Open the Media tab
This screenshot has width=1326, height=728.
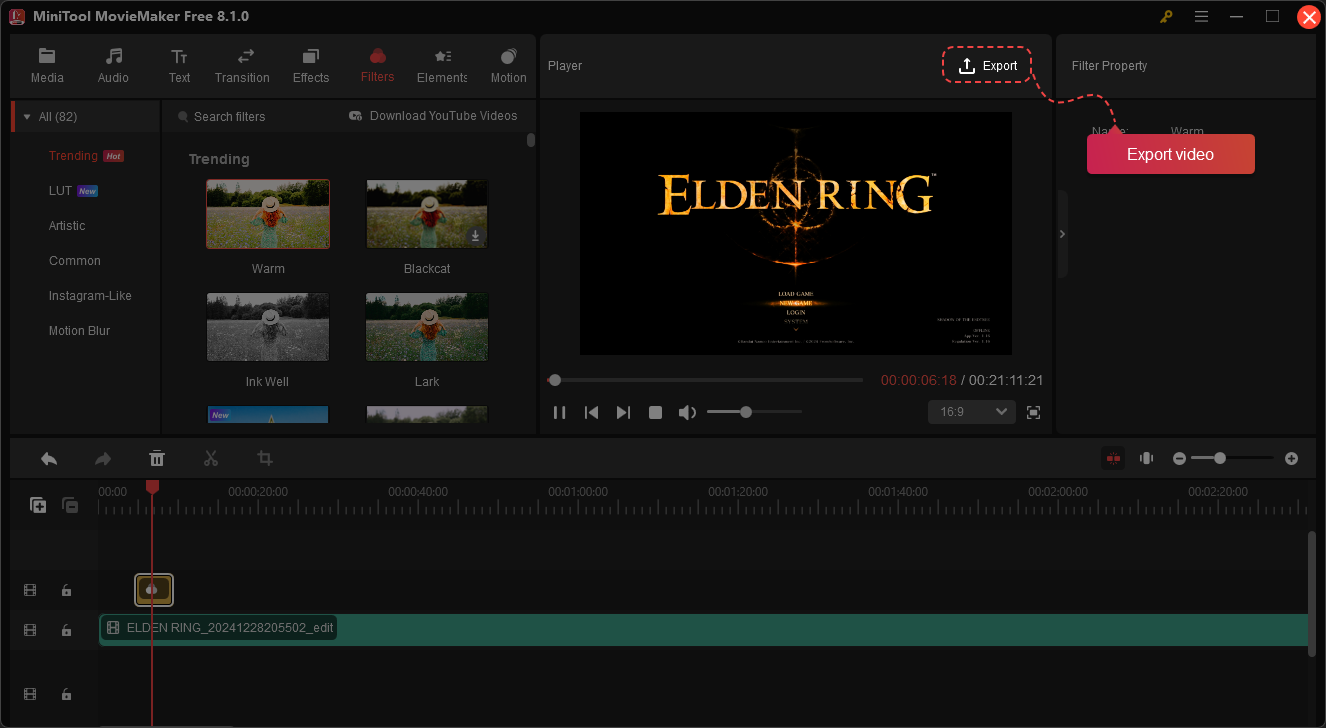coord(47,66)
